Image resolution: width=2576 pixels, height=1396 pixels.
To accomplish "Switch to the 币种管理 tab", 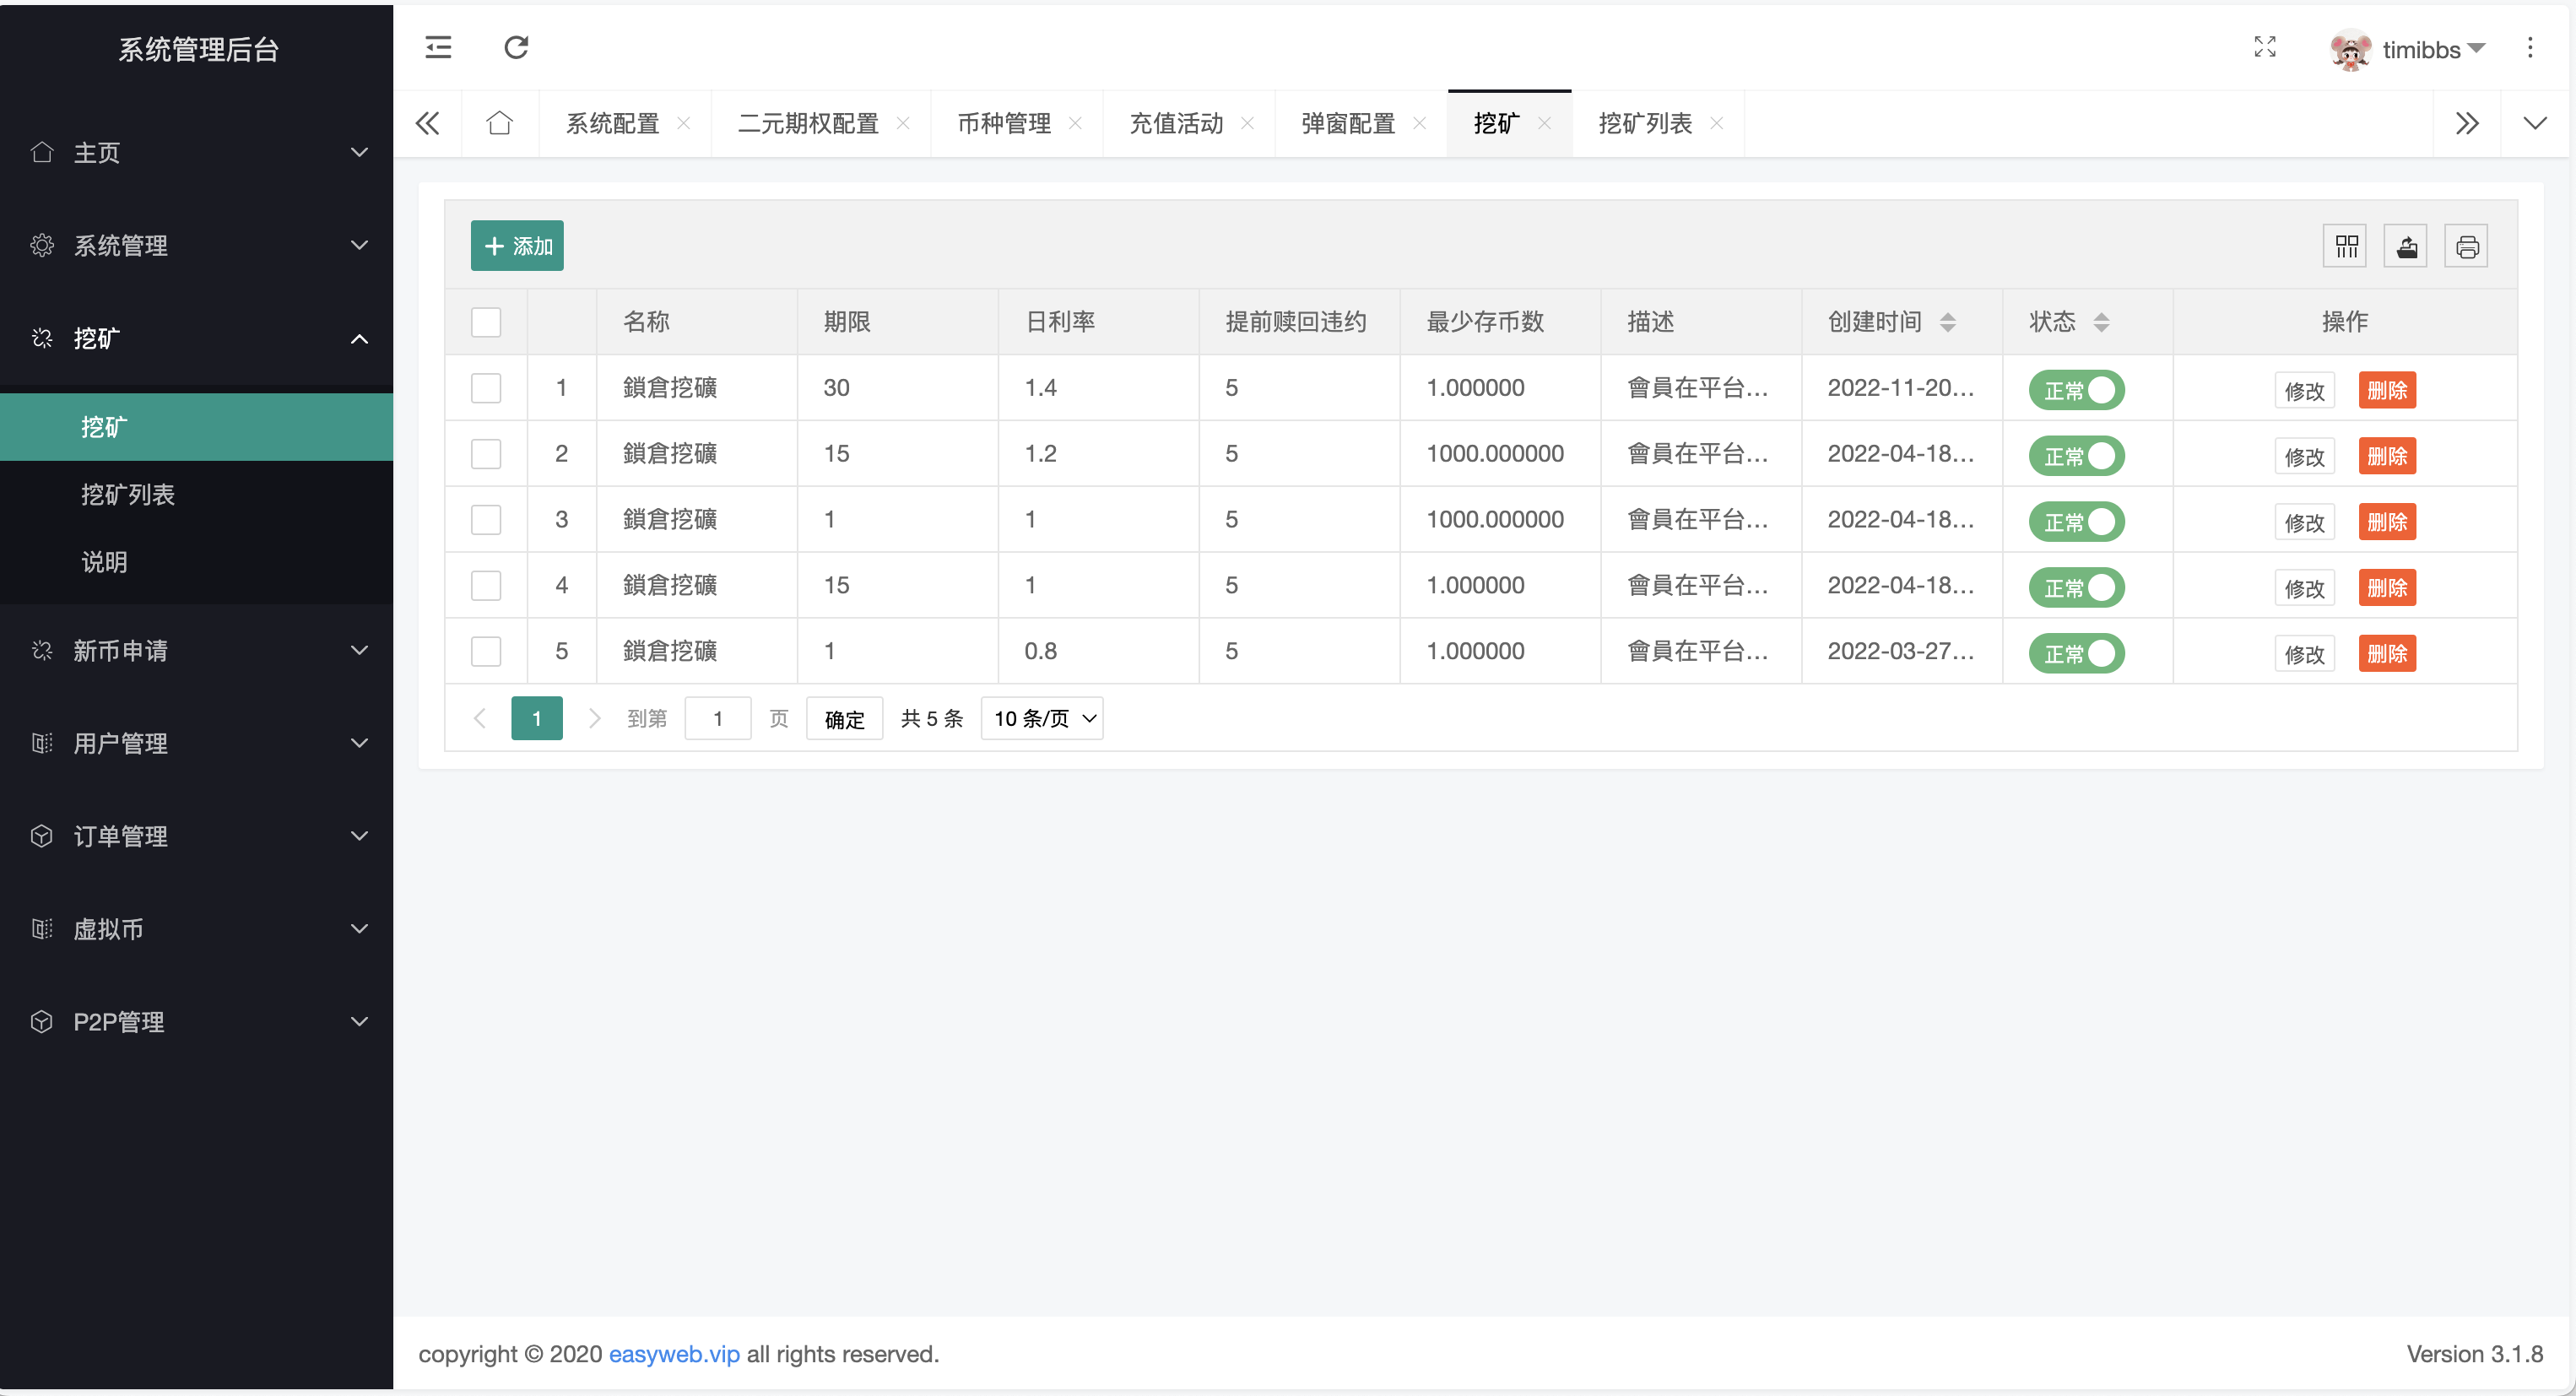I will point(1004,122).
